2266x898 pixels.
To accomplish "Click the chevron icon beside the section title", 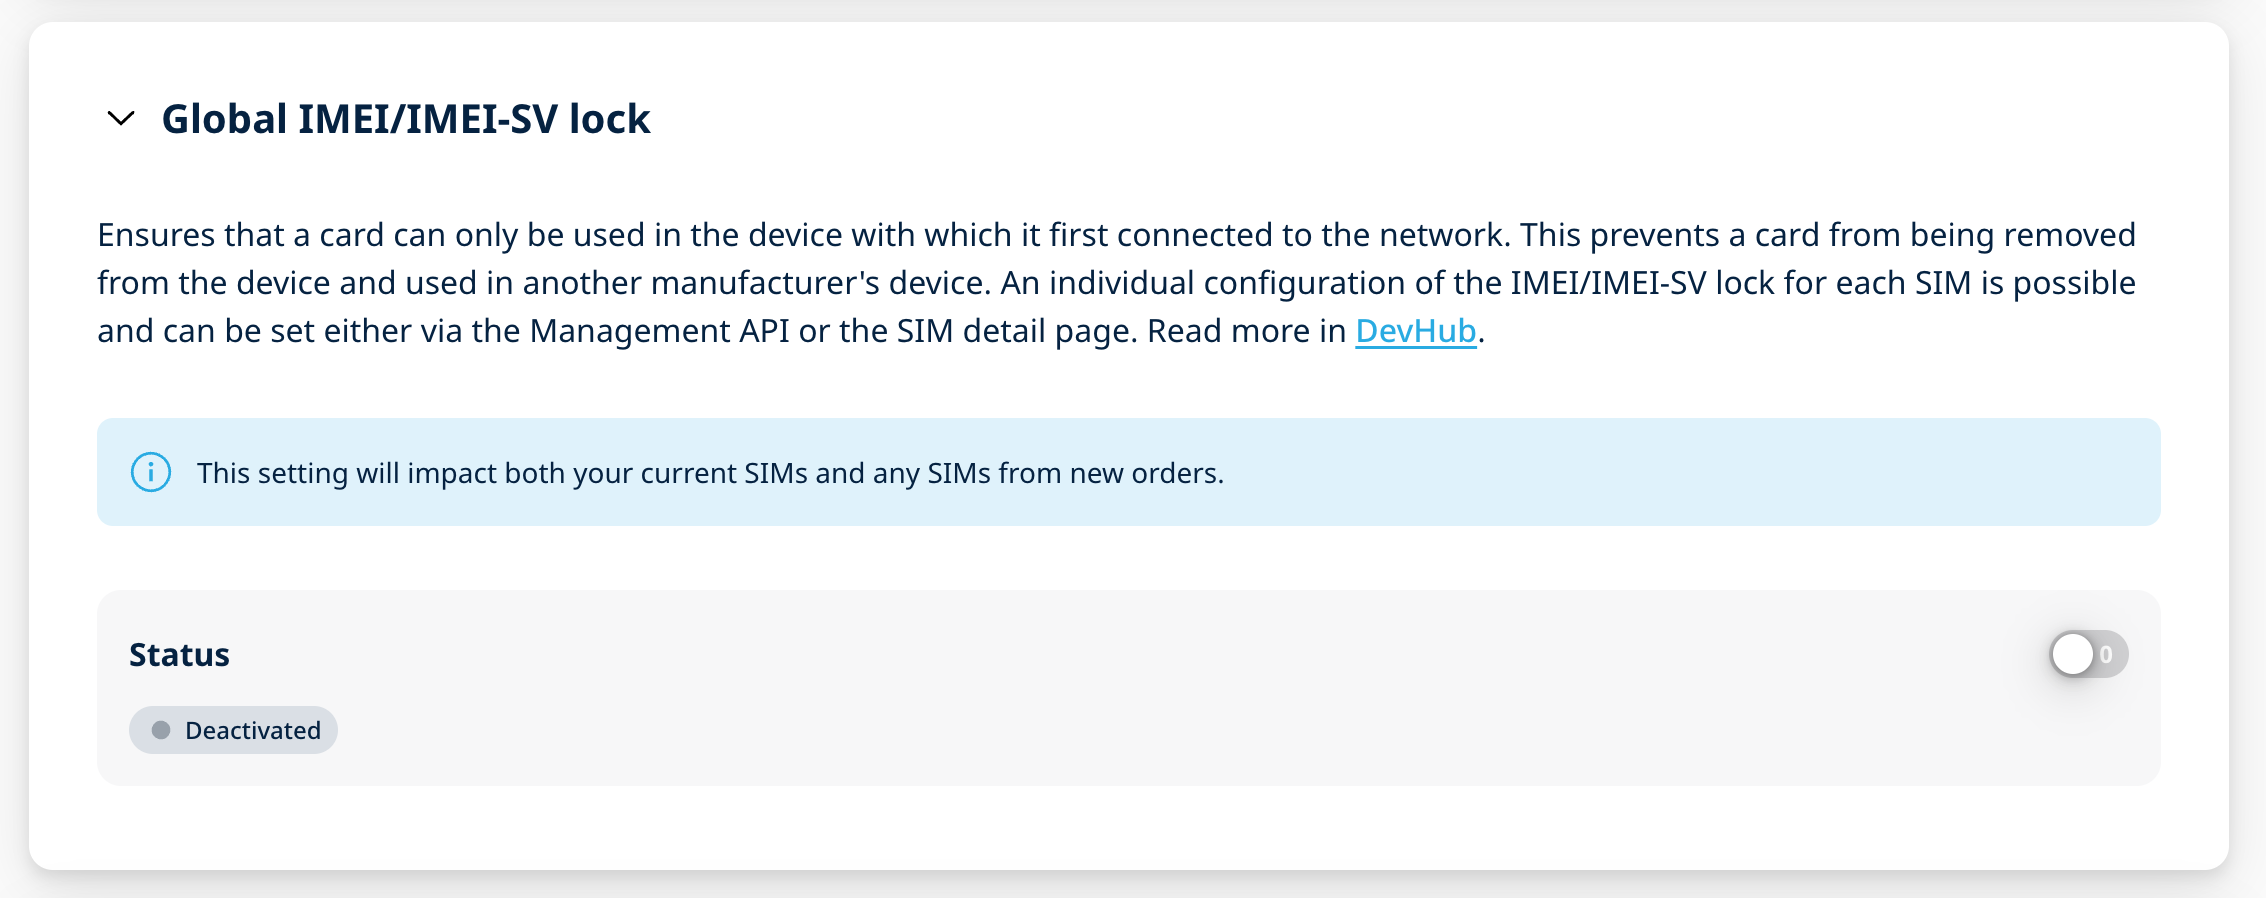I will 120,119.
